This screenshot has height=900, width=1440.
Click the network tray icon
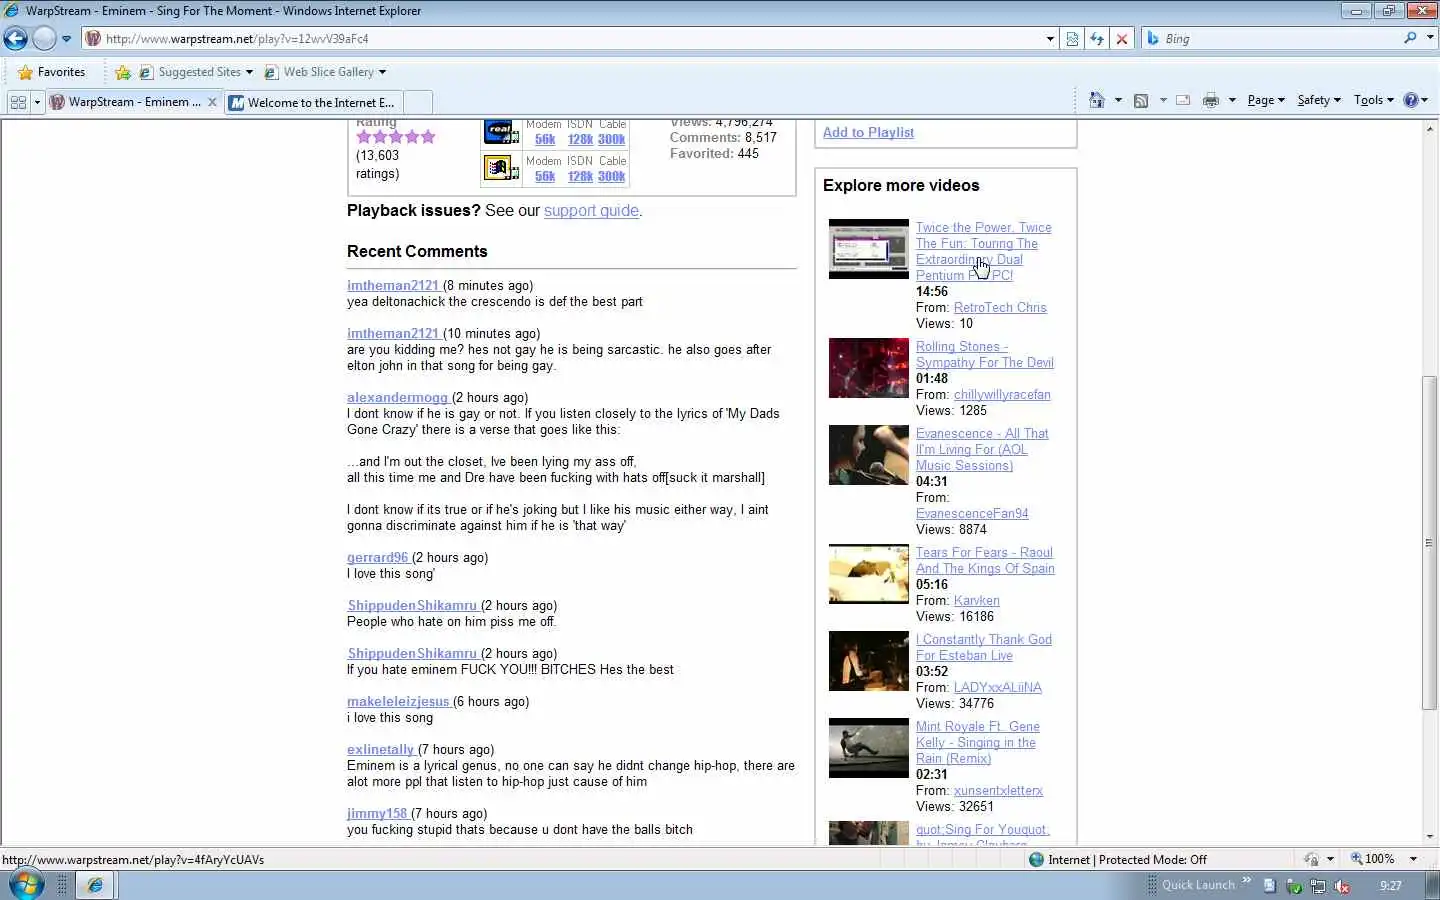pos(1318,886)
